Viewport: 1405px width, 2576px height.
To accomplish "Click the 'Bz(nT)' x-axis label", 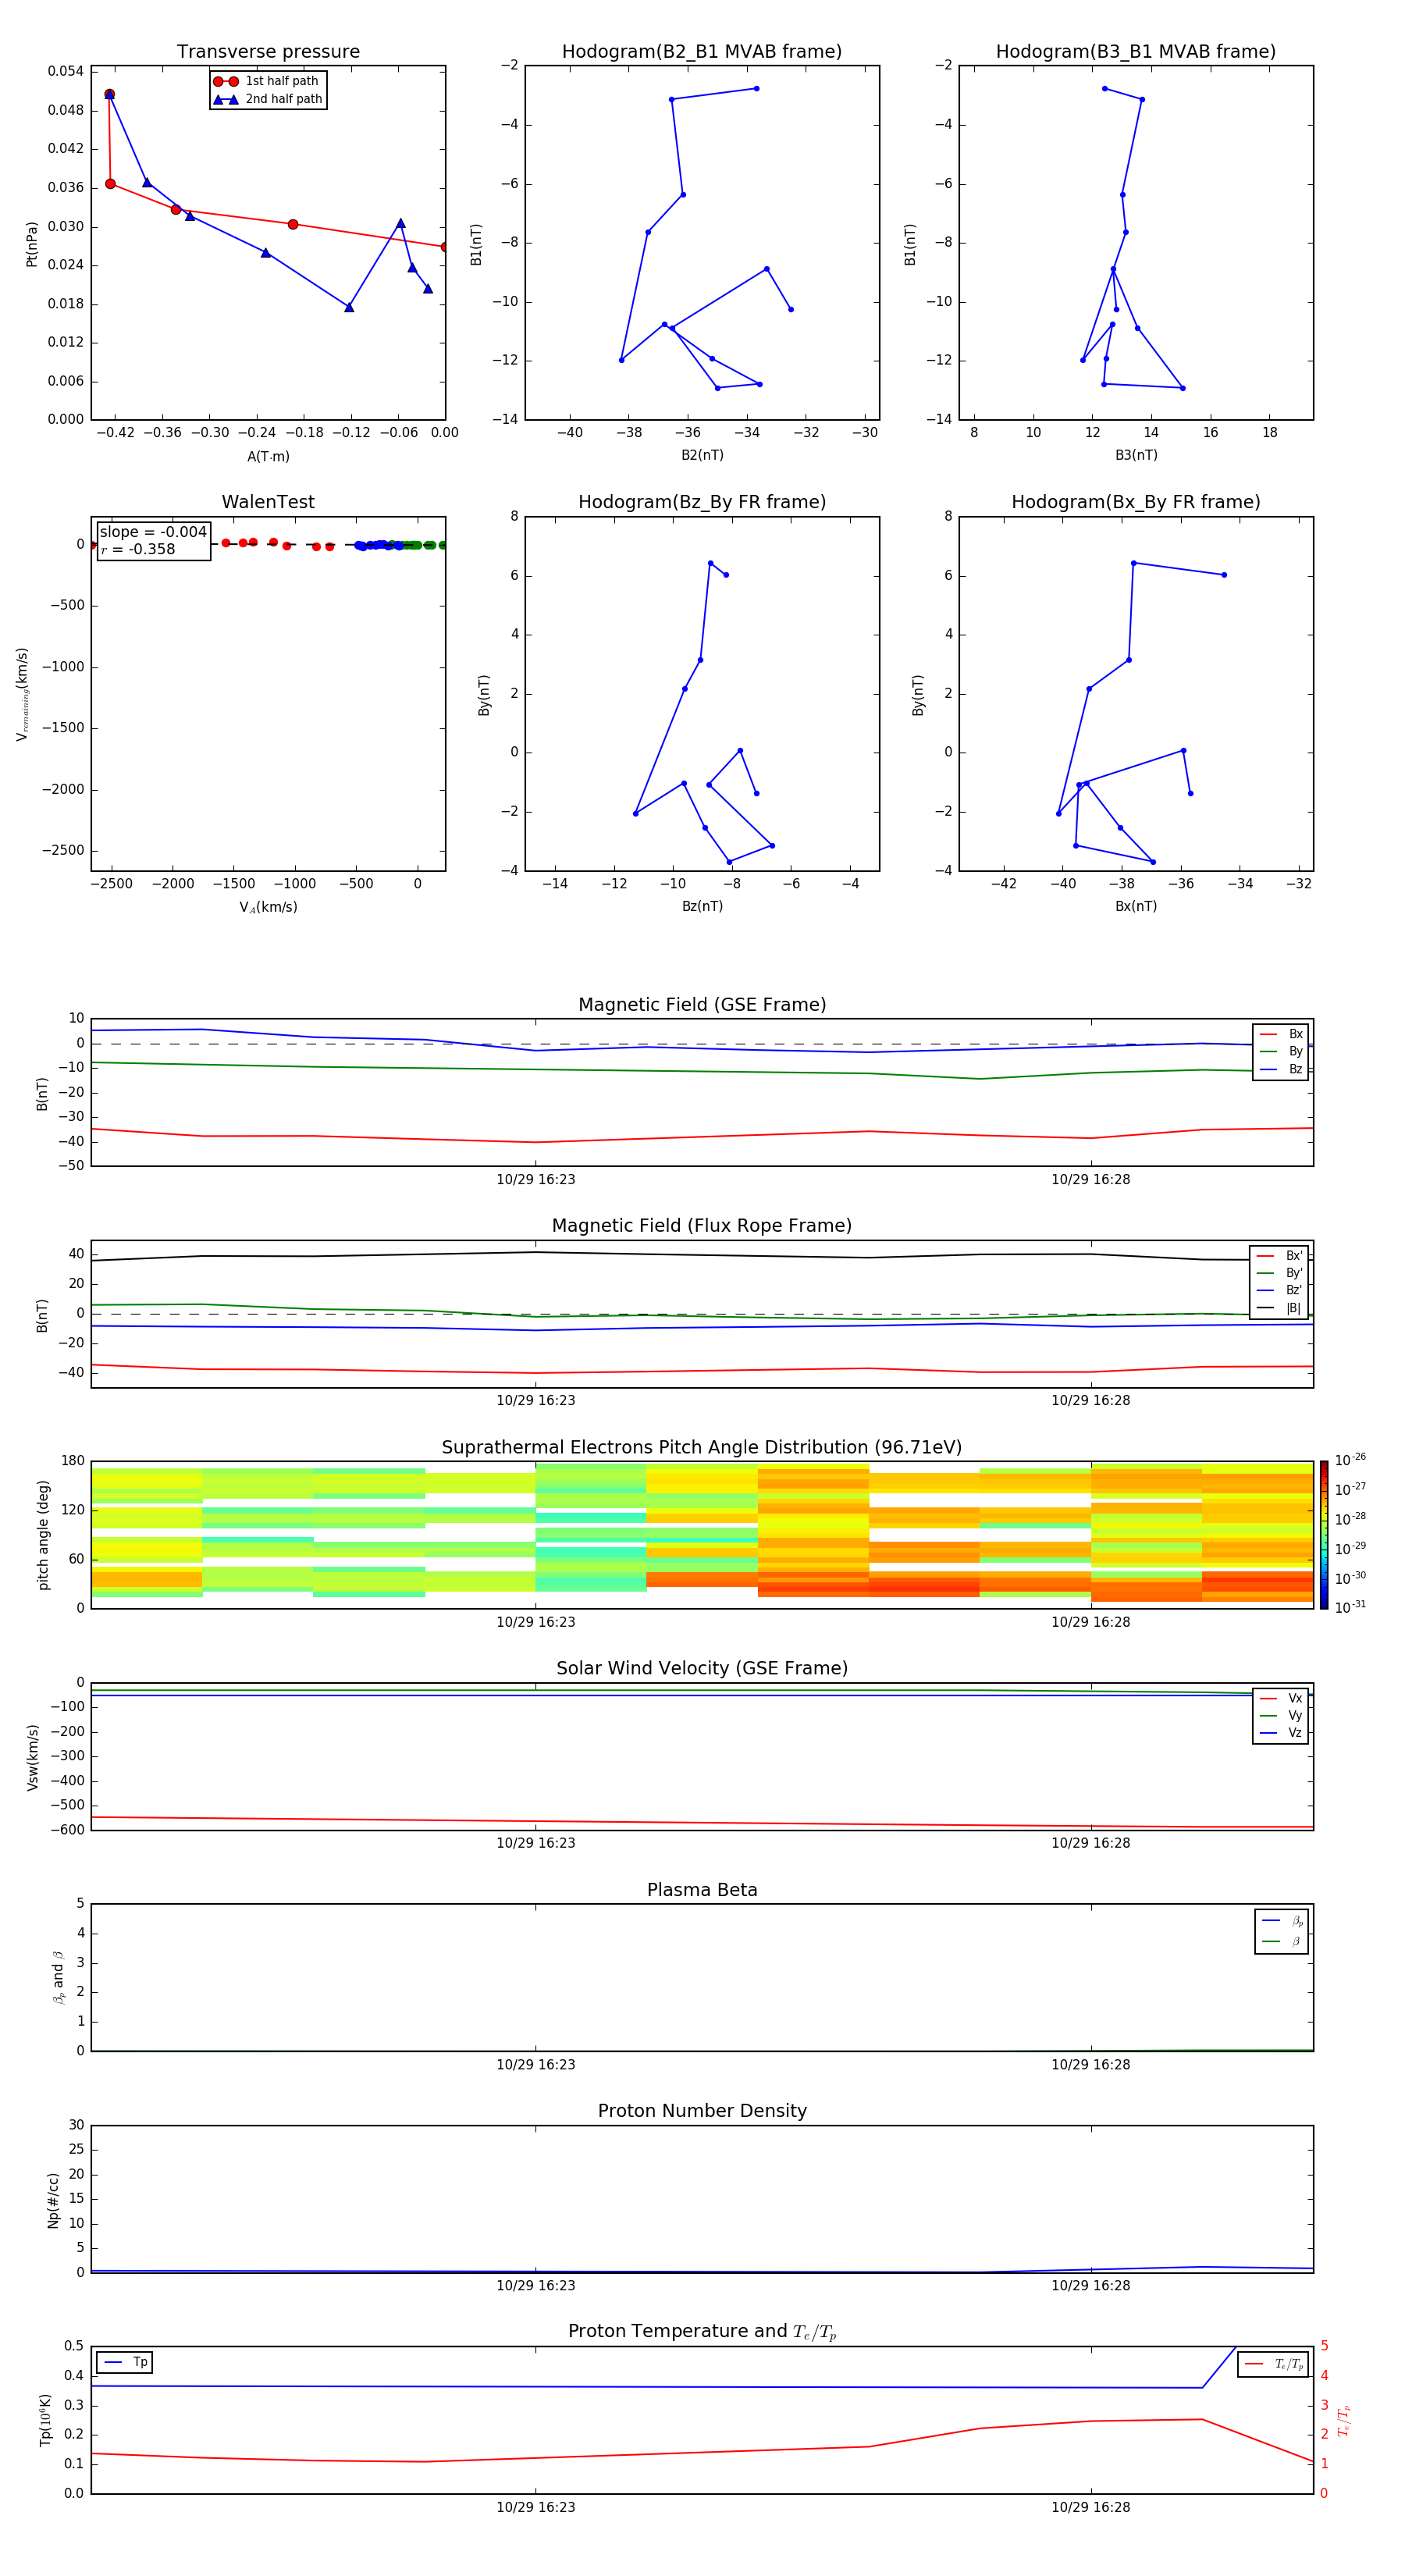I will point(702,906).
